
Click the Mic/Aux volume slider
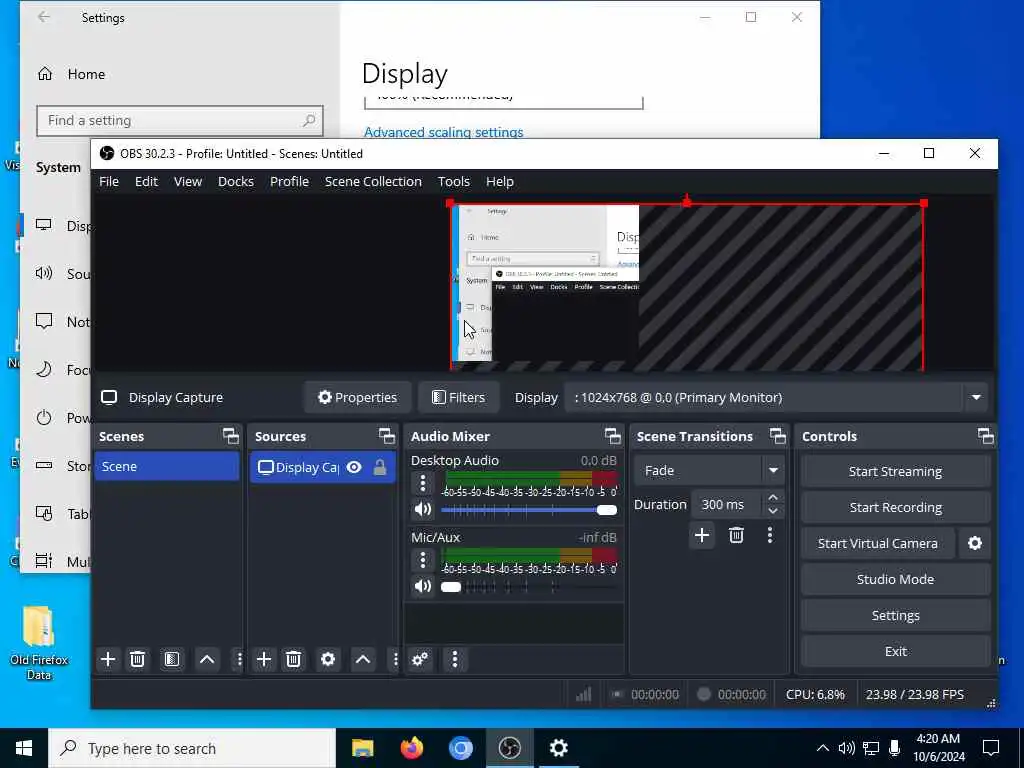point(529,587)
